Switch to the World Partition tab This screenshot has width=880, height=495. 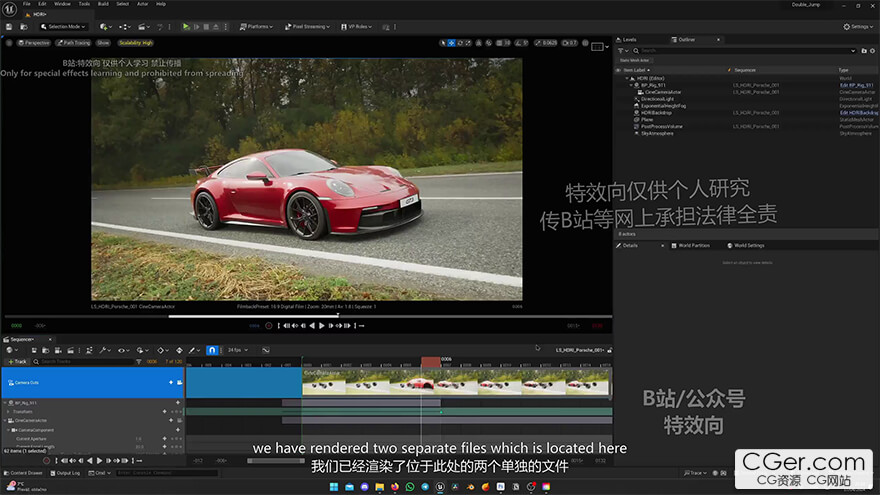tap(691, 245)
